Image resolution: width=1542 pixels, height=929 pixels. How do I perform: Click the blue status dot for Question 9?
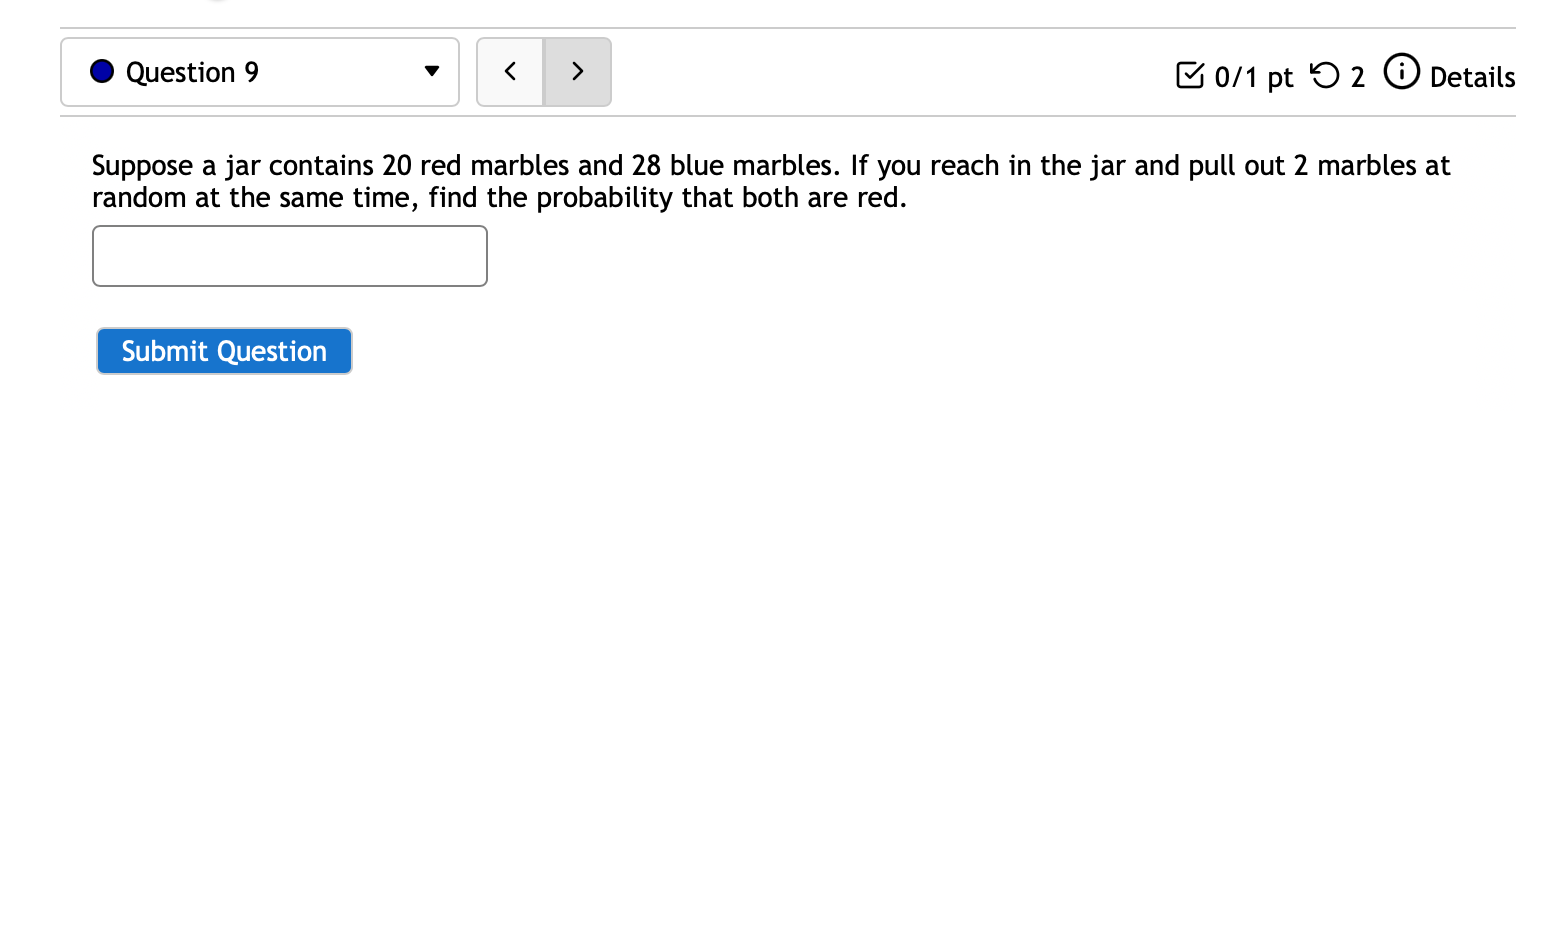(102, 71)
